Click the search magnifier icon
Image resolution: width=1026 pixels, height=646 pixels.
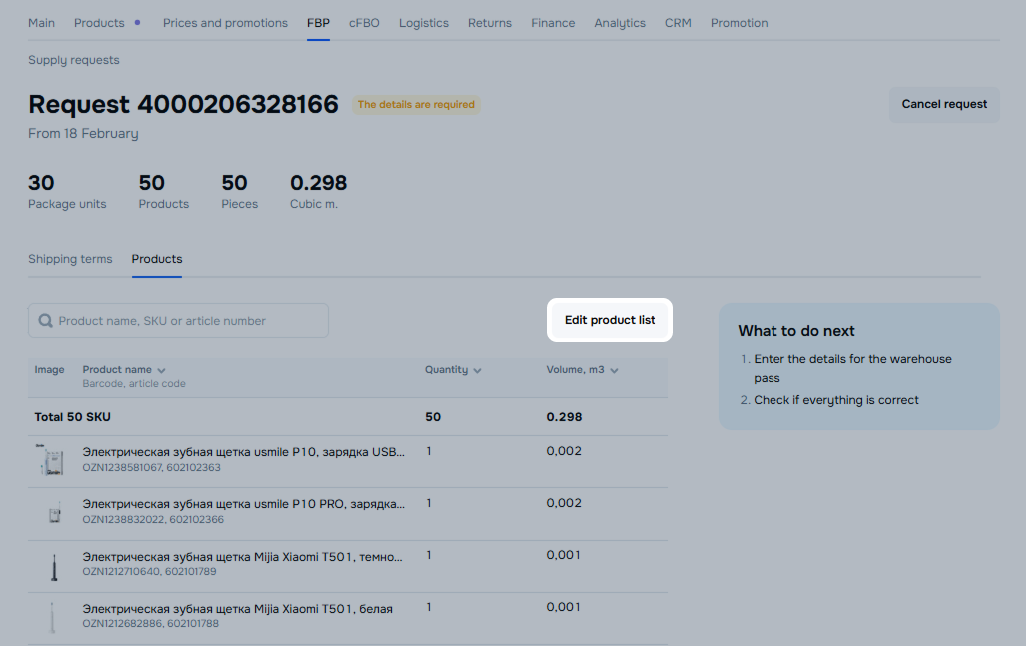(x=45, y=321)
